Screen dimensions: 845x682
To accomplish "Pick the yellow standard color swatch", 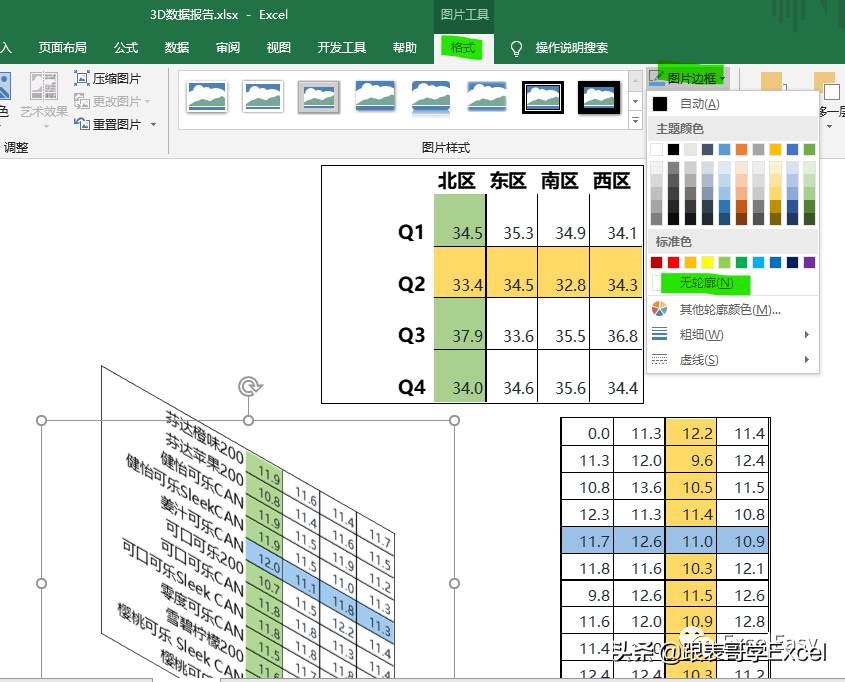I will (707, 262).
